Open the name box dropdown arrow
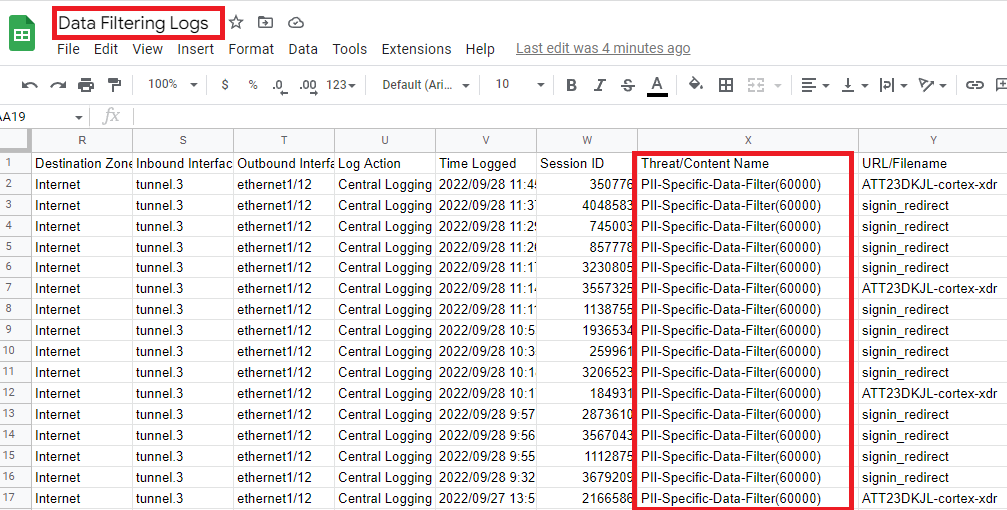This screenshot has width=1007, height=510. 78,118
